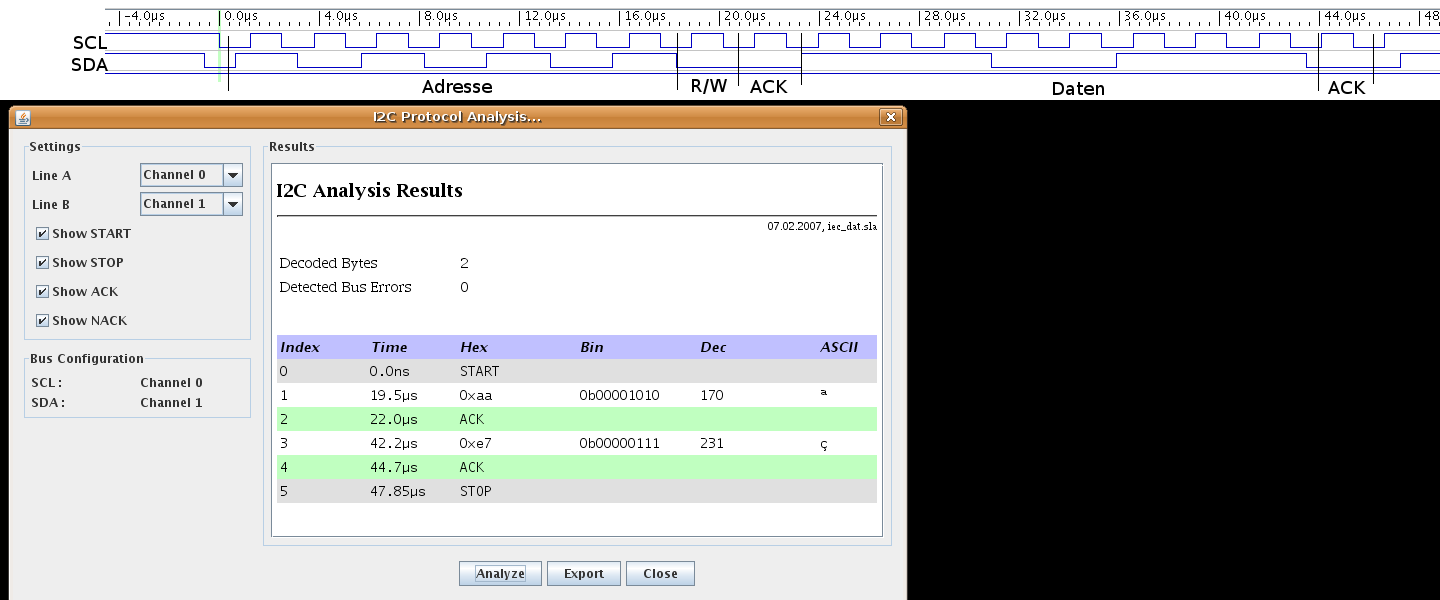Screen dimensions: 1440x600
Task: Click the 20.0µs mark on the time ruler
Action: click(x=744, y=16)
